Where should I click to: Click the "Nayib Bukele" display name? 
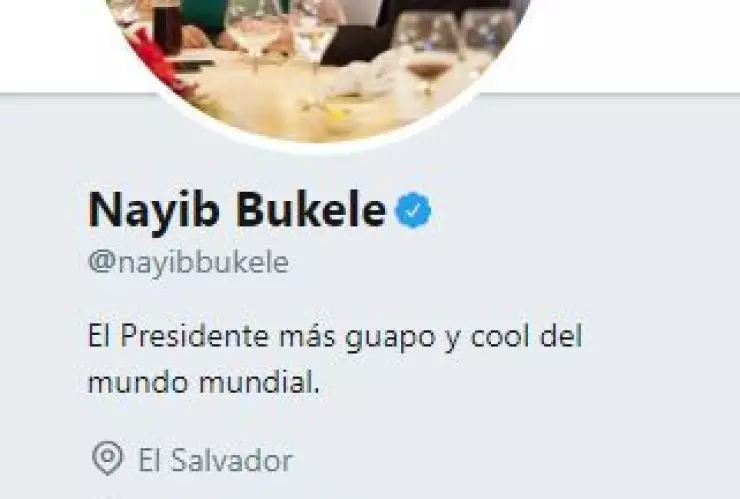[237, 210]
